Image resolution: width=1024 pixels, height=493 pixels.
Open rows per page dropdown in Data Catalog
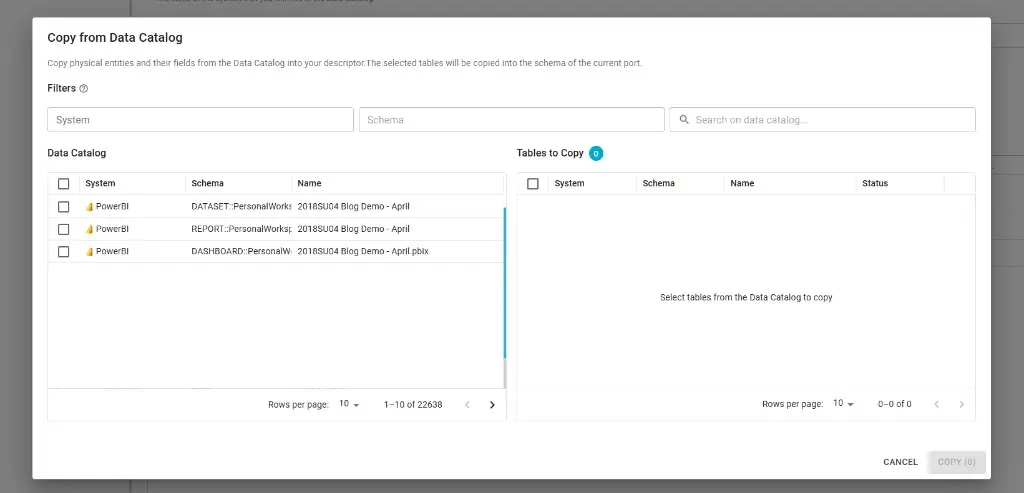pos(349,405)
